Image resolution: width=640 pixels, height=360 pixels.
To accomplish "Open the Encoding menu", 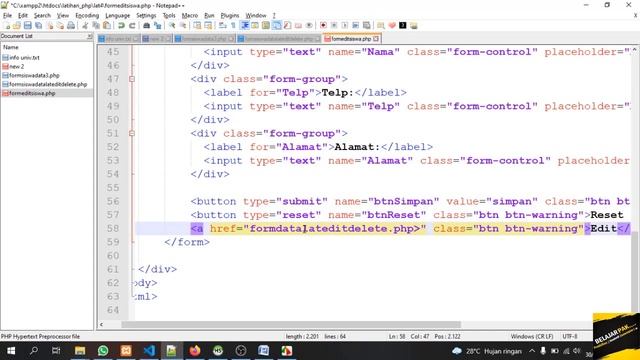I will coord(87,16).
